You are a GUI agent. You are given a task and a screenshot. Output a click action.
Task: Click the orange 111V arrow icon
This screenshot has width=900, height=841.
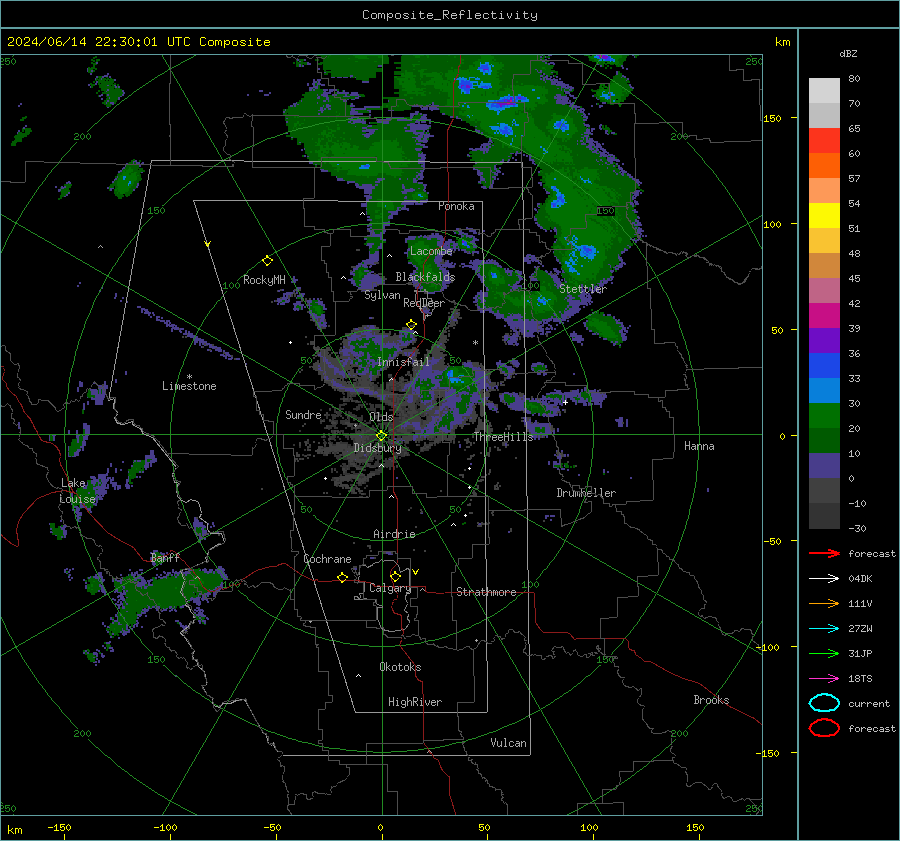tap(824, 603)
